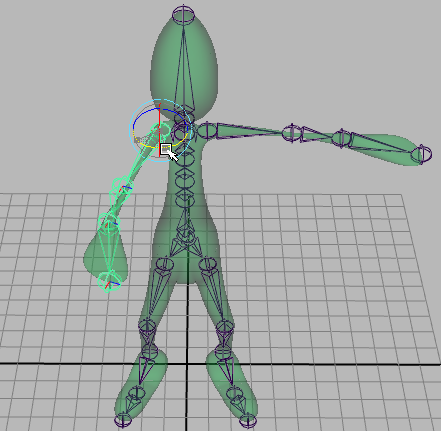Image resolution: width=441 pixels, height=431 pixels.
Task: Select the joint at the top of the head
Action: 183,14
